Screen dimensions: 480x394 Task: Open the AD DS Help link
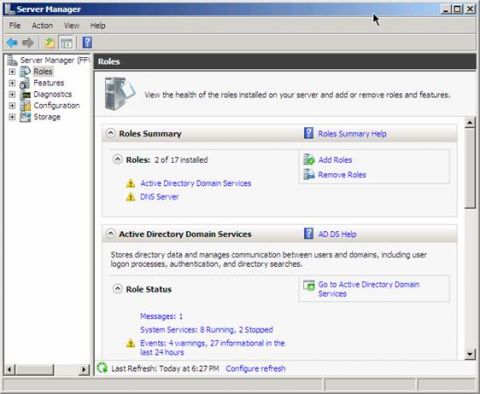coord(337,234)
